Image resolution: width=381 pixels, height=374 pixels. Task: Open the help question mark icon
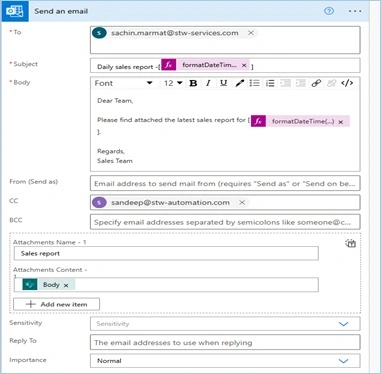point(329,11)
